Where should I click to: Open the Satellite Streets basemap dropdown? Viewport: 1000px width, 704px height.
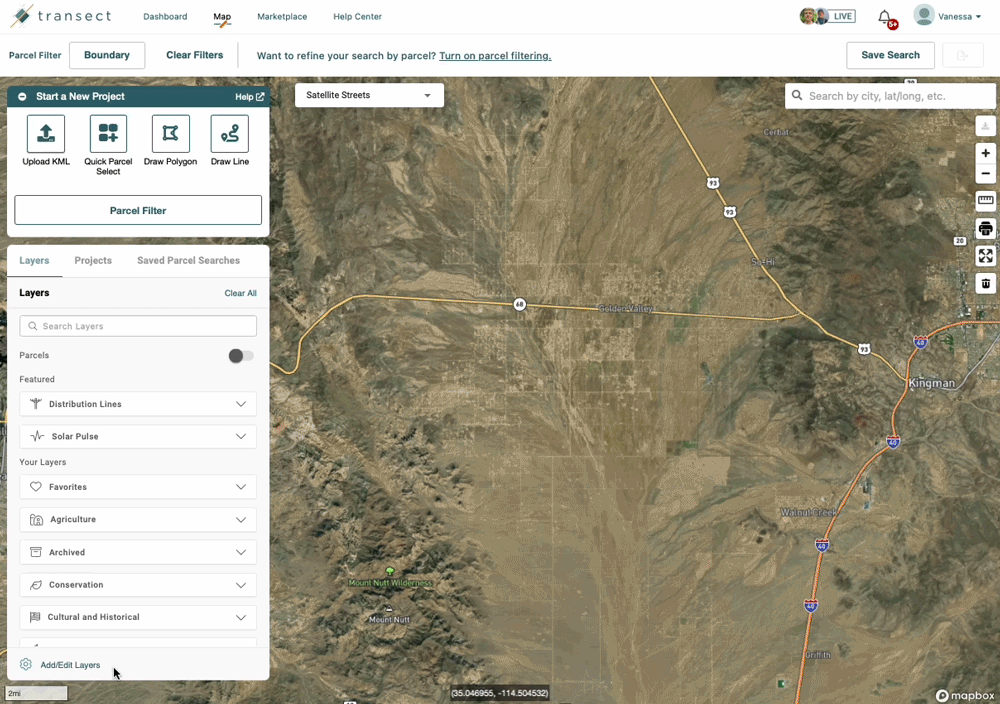click(369, 95)
